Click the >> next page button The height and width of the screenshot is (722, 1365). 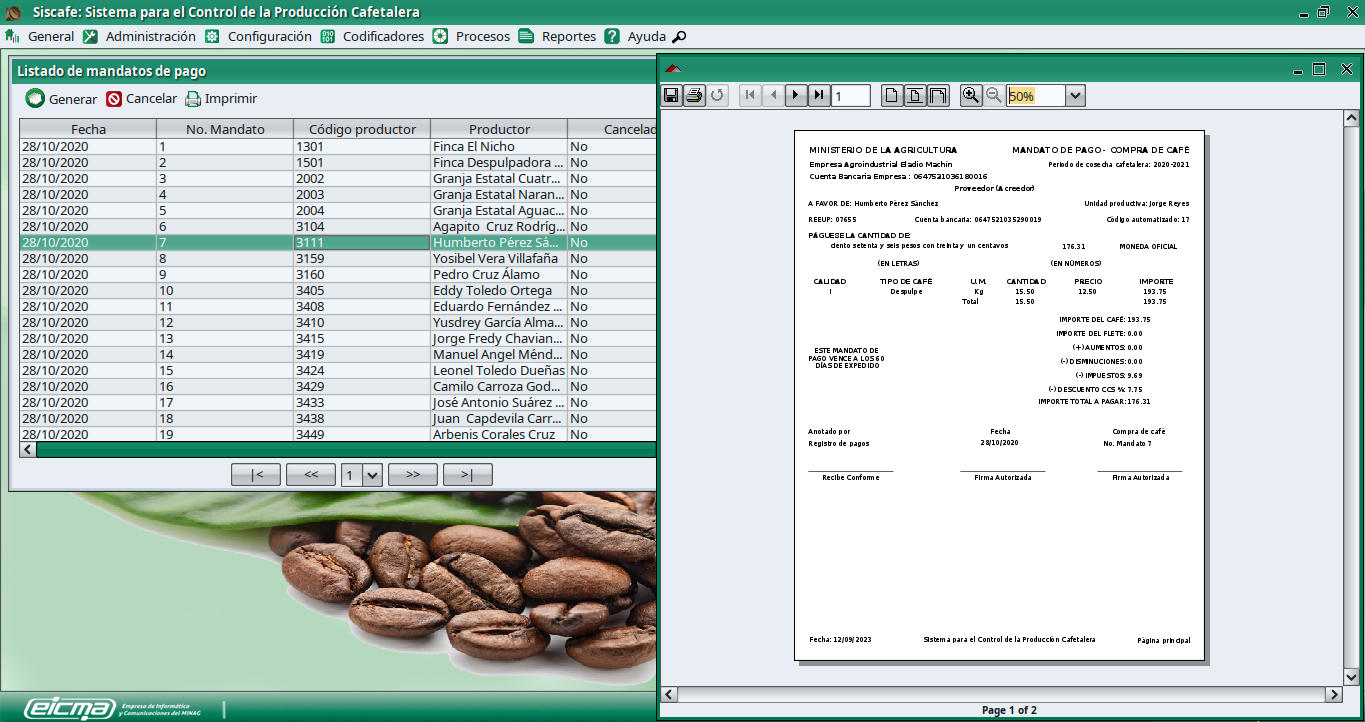coord(413,475)
